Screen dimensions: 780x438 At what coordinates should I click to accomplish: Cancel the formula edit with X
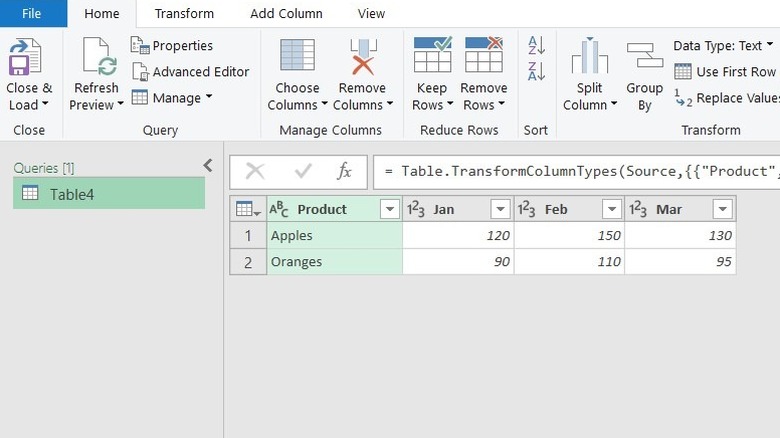(255, 171)
